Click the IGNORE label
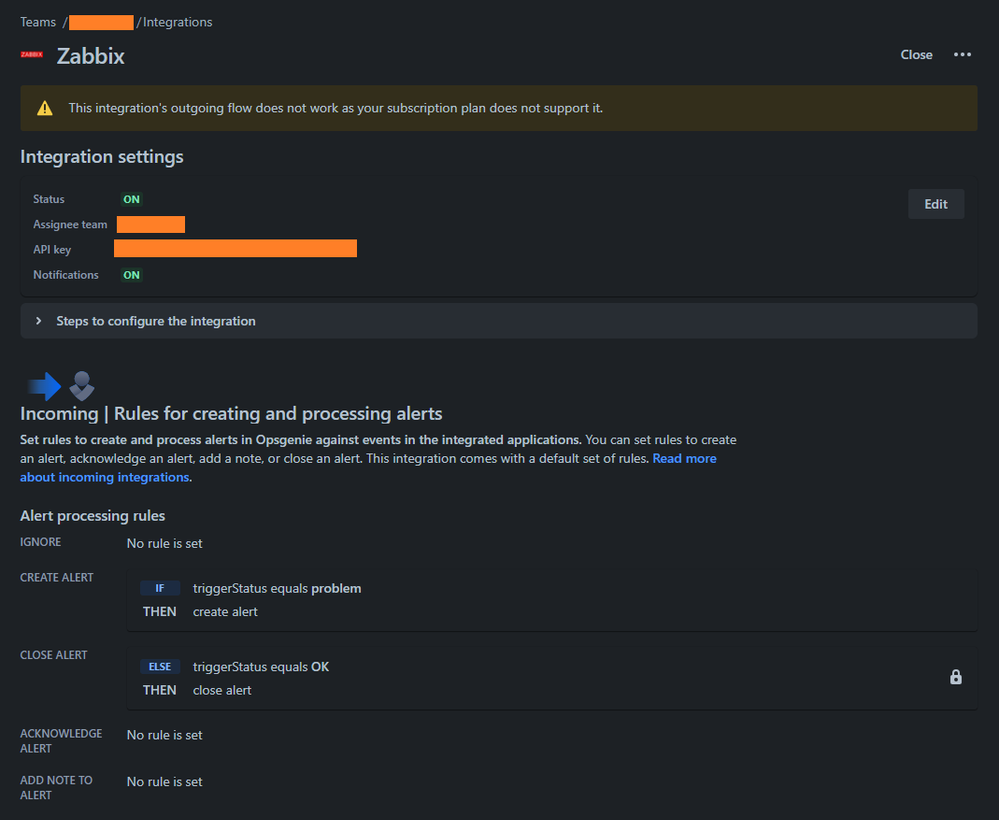This screenshot has height=820, width=999. pos(41,542)
